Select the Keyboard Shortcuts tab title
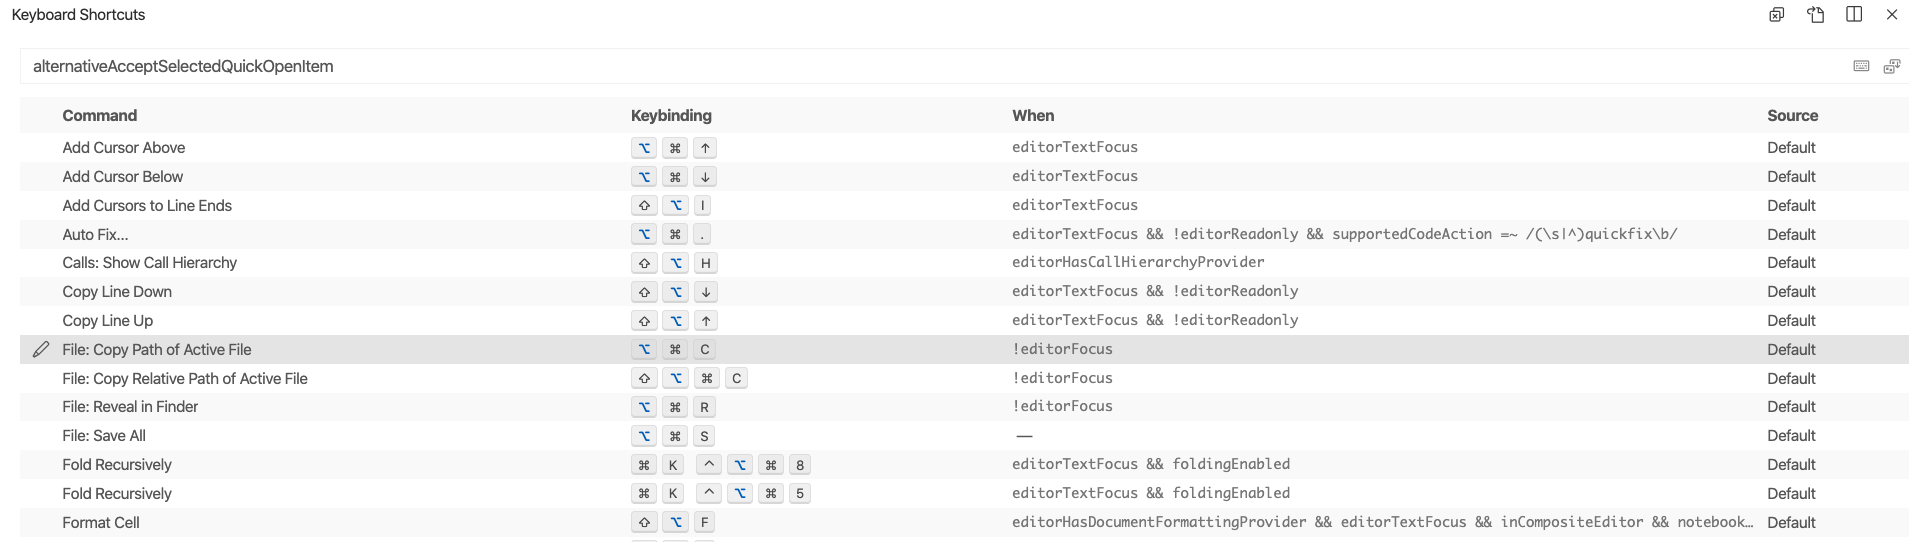The width and height of the screenshot is (1909, 542). point(78,14)
